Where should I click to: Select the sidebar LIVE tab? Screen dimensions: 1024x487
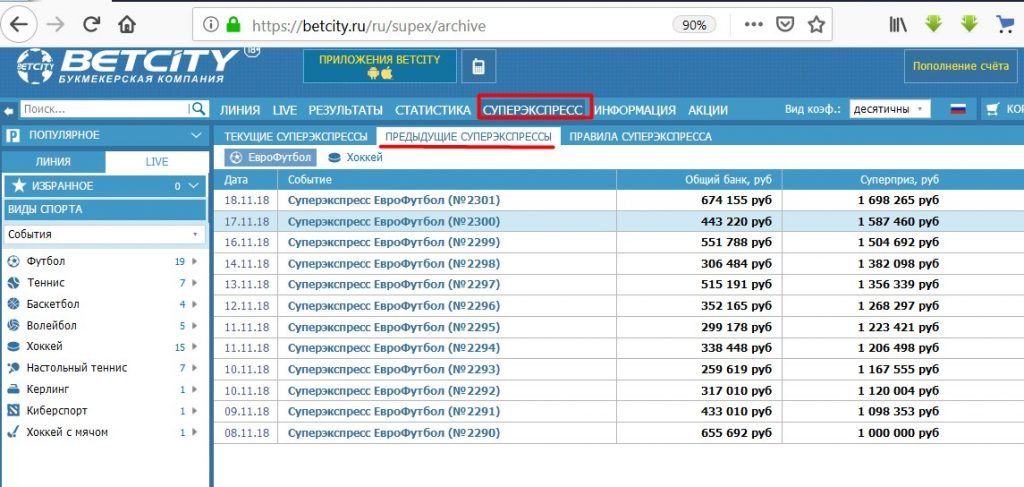point(157,162)
